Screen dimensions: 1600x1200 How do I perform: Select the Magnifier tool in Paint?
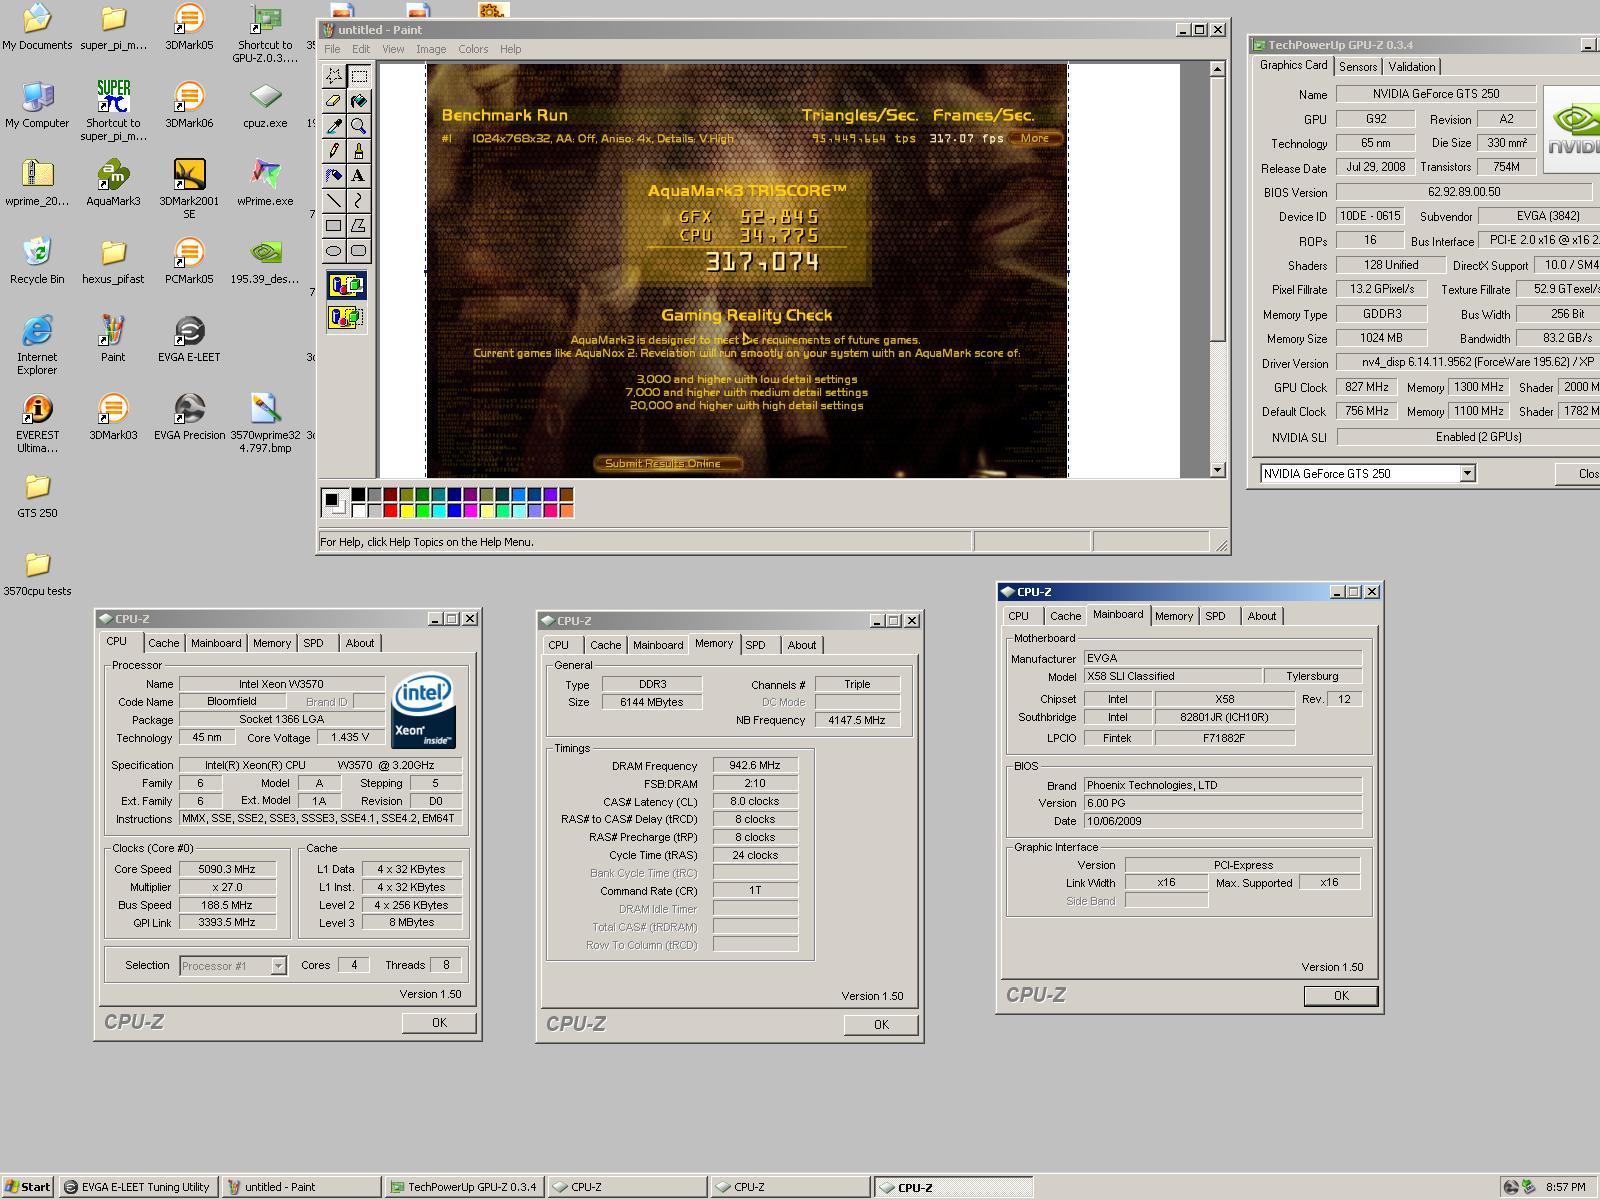(359, 126)
